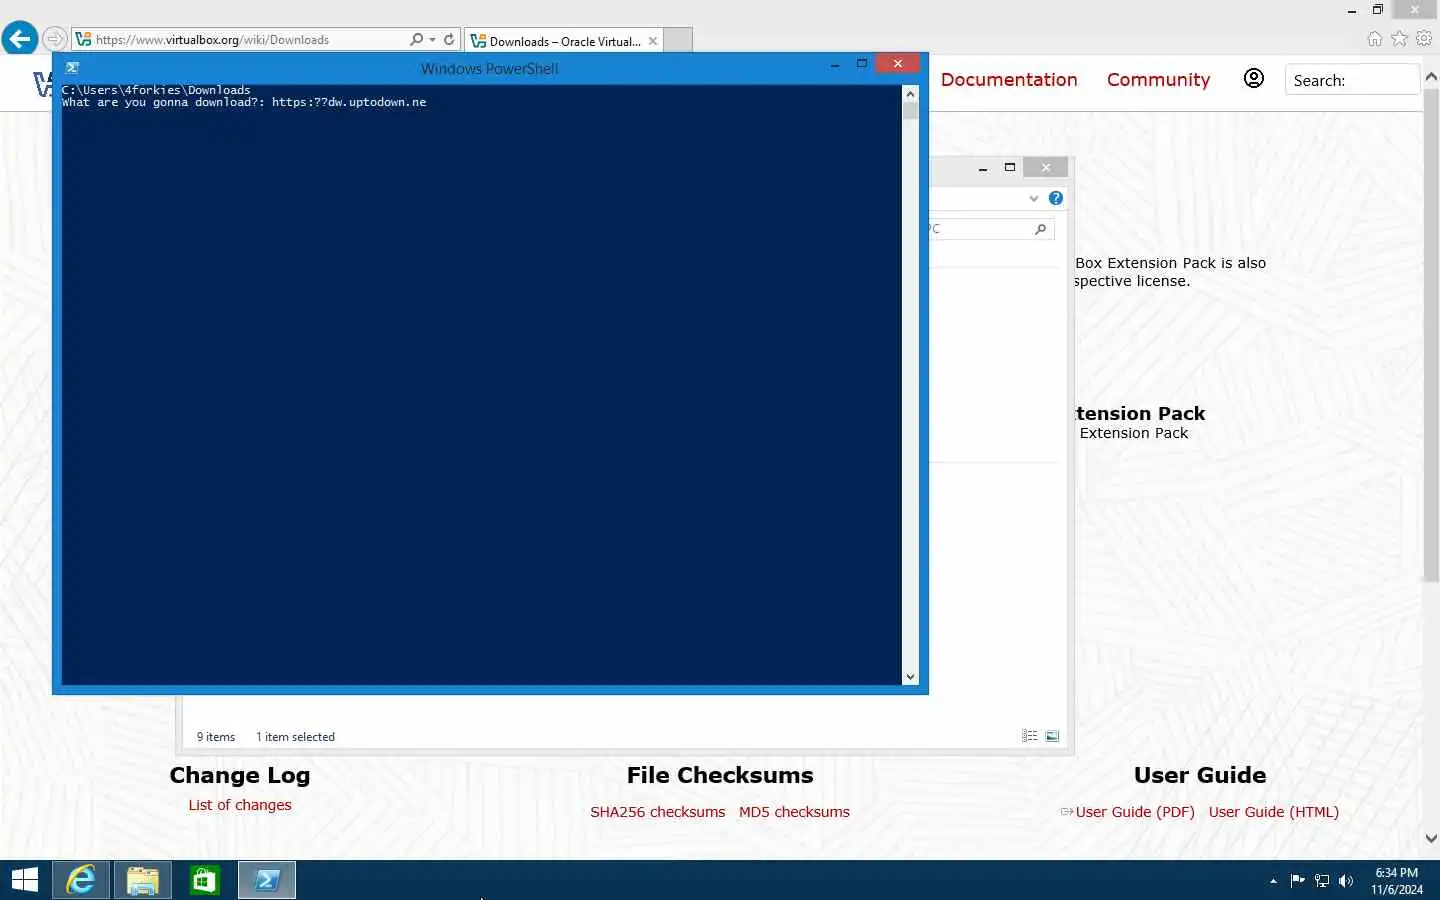The image size is (1440, 900).
Task: Switch File Explorer to large icons view
Action: coord(1052,736)
